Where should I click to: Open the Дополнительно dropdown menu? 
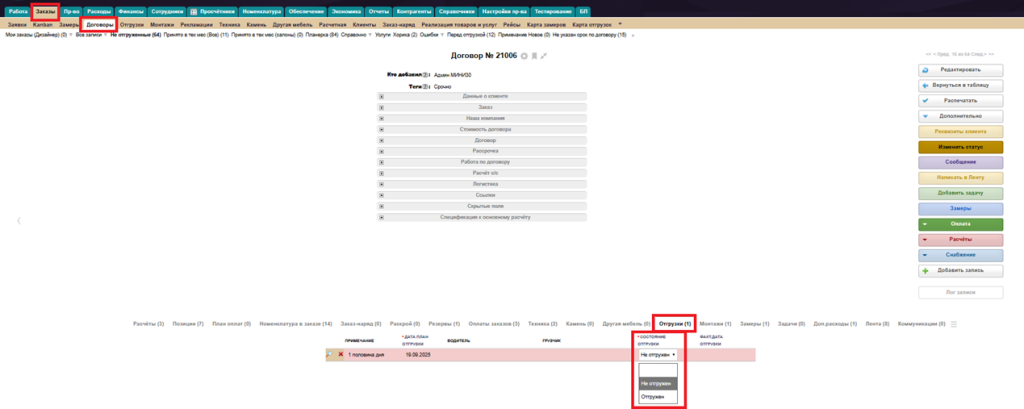click(960, 116)
